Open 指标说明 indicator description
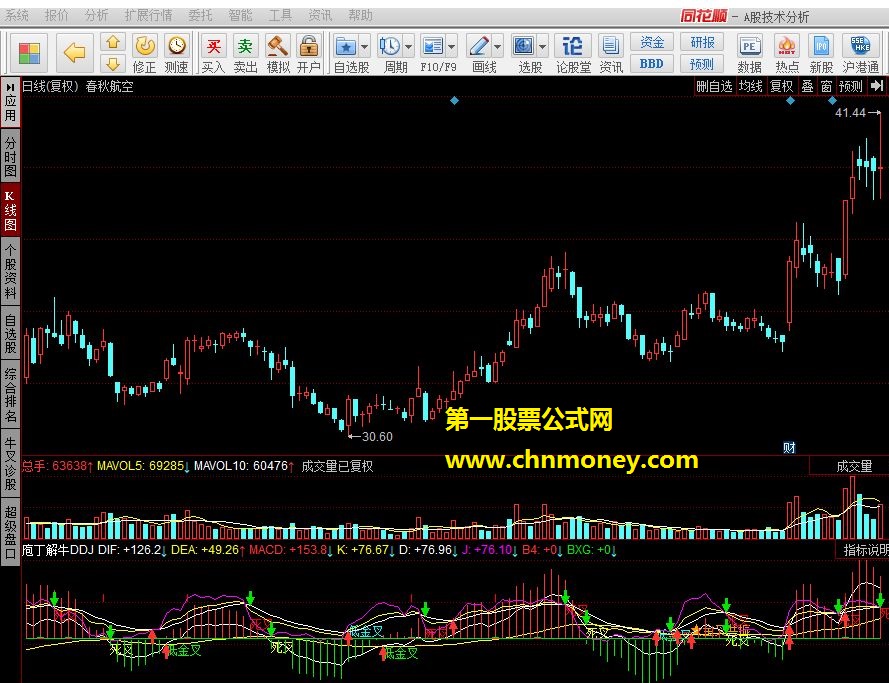The image size is (889, 683). coord(864,550)
